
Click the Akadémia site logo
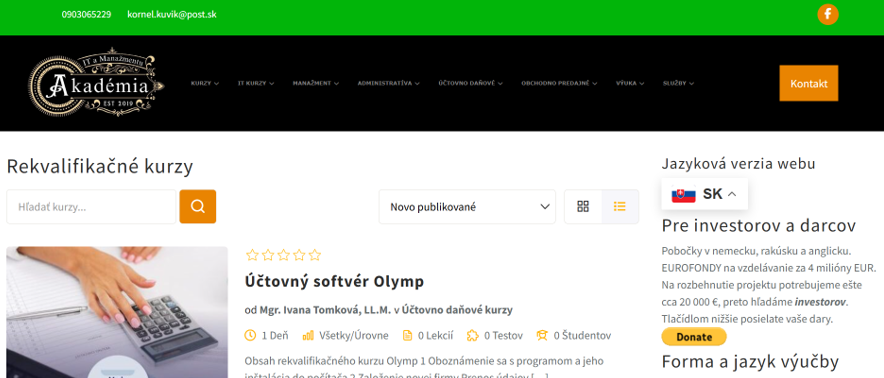click(96, 82)
